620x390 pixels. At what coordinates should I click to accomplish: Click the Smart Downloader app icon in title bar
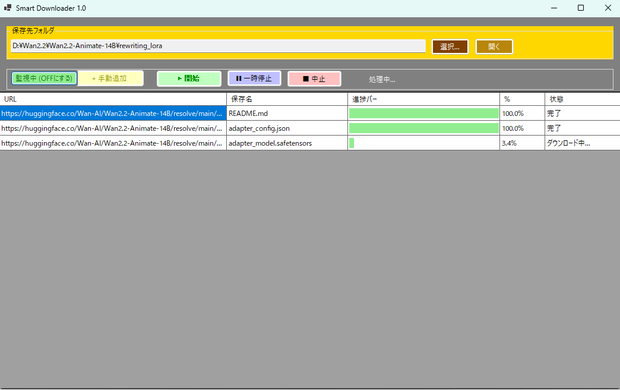tap(8, 8)
